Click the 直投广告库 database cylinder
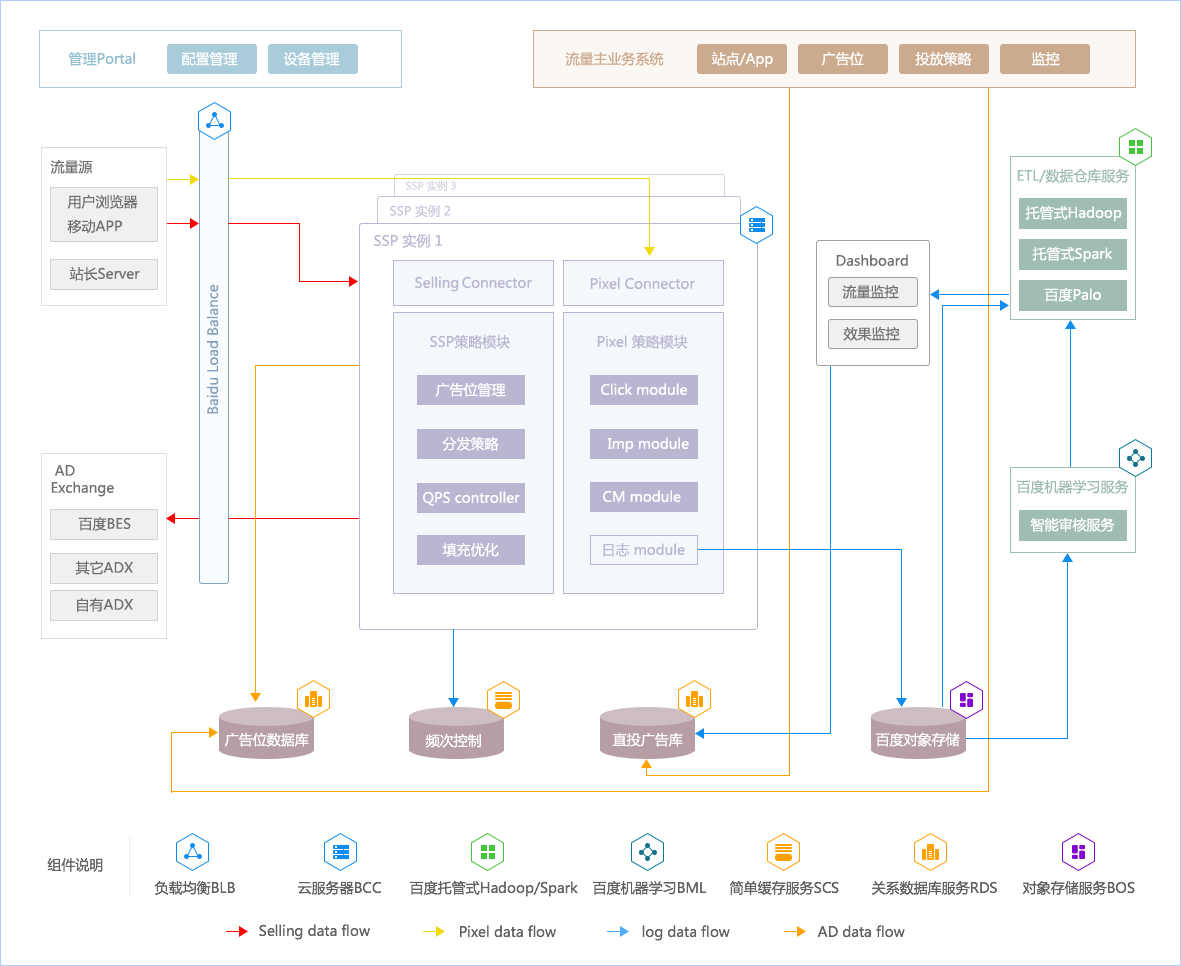 647,733
